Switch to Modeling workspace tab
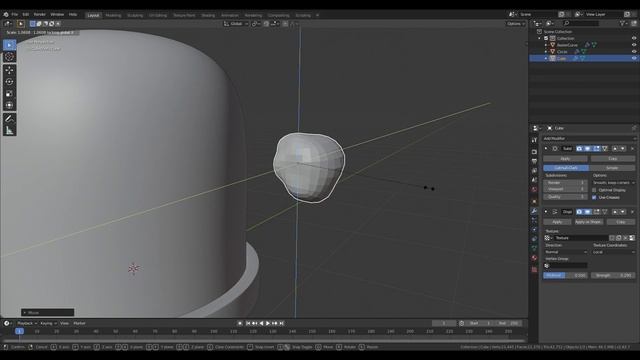The width and height of the screenshot is (640, 360). click(x=113, y=16)
